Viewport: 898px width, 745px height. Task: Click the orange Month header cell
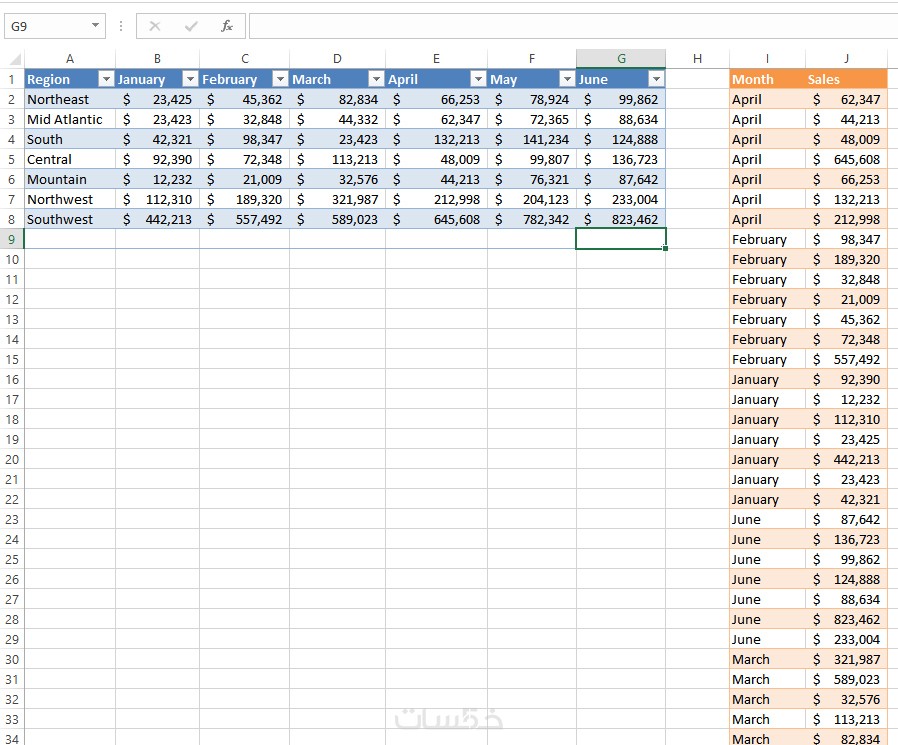pos(767,79)
